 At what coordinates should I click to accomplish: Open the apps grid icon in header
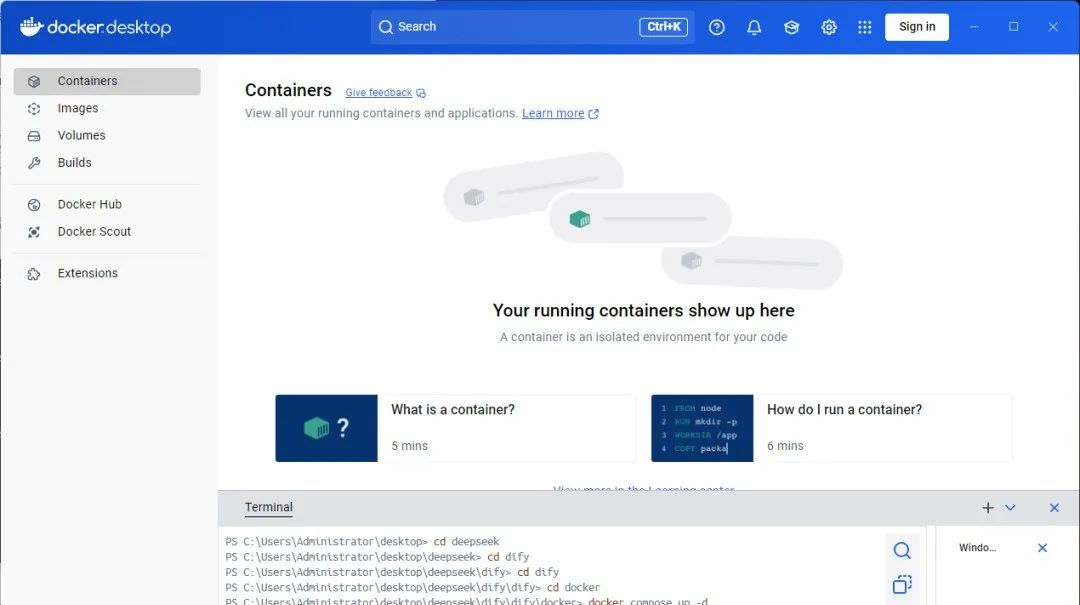pos(864,27)
